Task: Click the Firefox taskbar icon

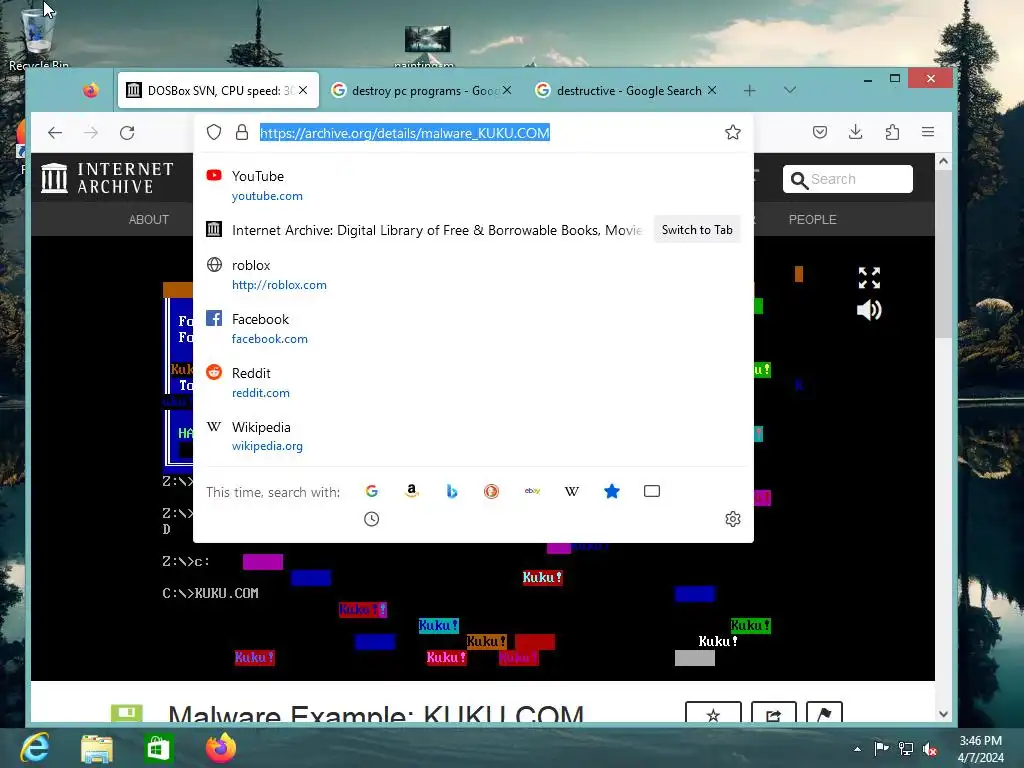Action: pyautogui.click(x=221, y=748)
